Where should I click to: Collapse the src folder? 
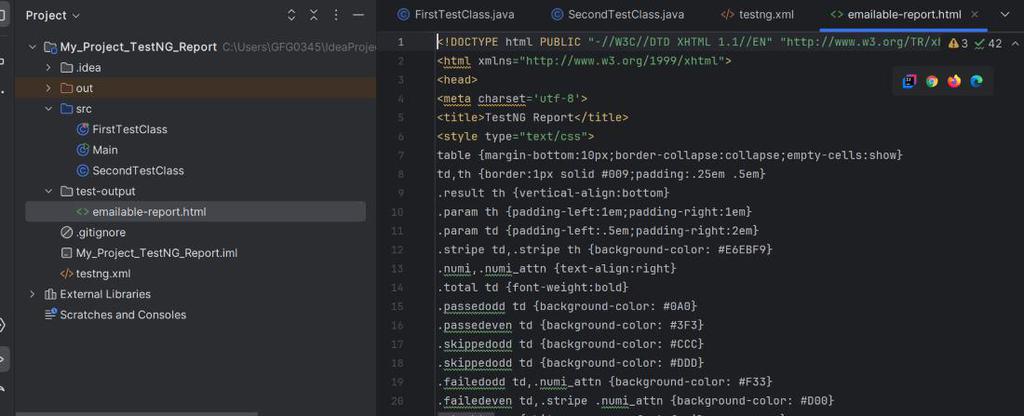point(49,109)
